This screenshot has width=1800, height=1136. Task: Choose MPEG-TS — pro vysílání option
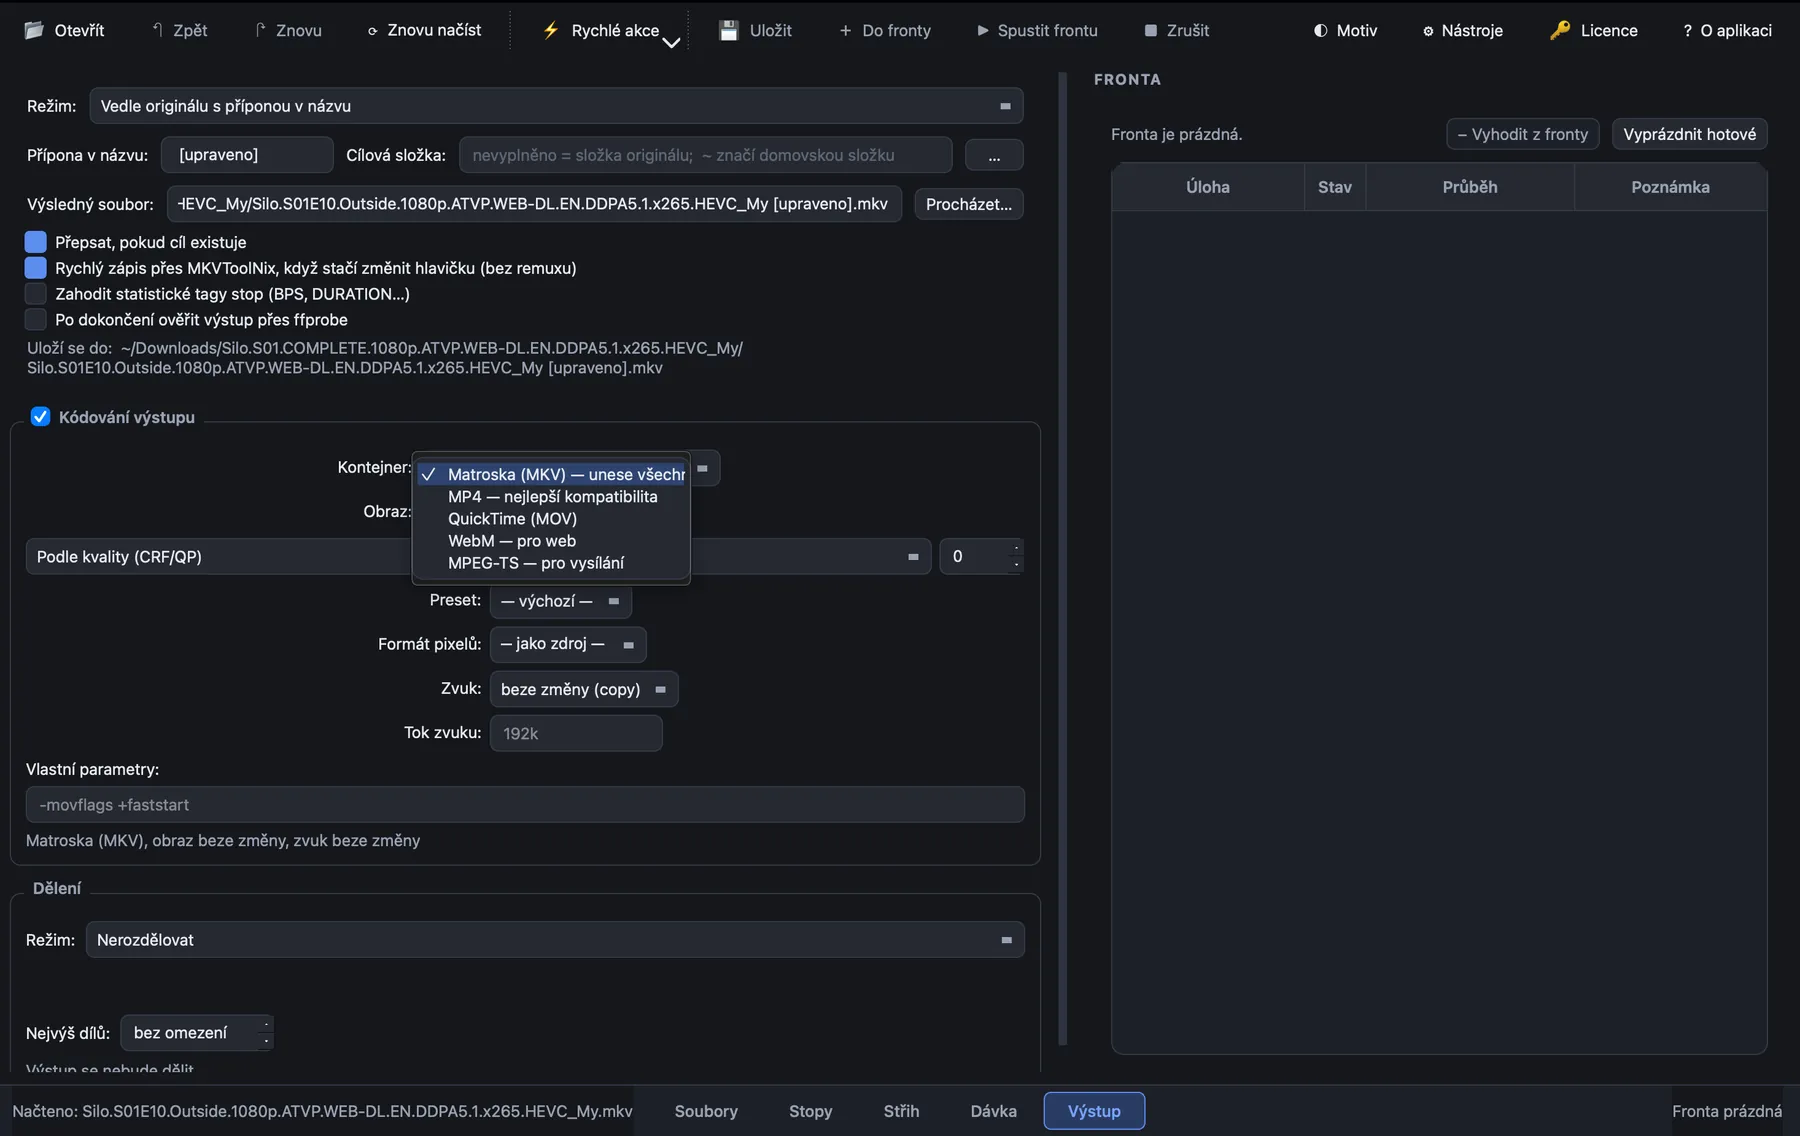point(552,563)
